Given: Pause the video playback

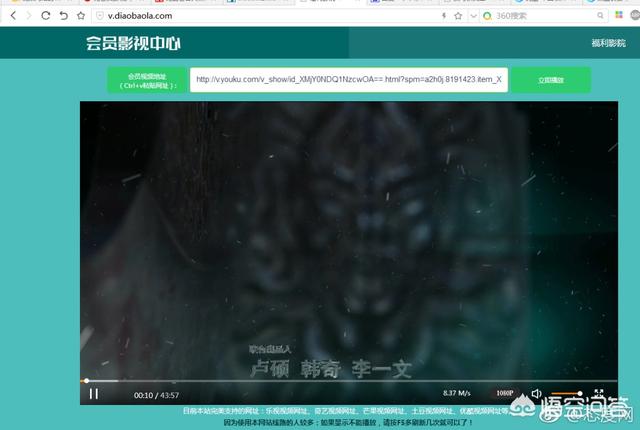Looking at the screenshot, I should coord(94,394).
